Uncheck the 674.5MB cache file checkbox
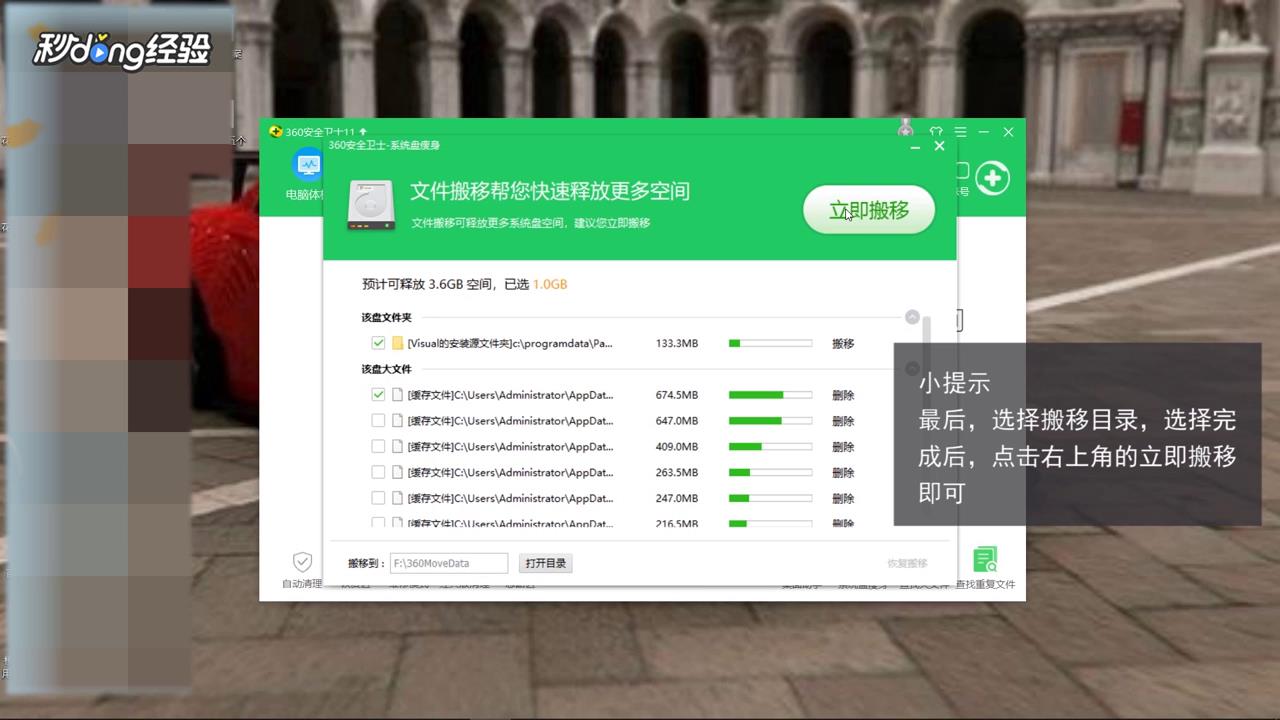The width and height of the screenshot is (1280, 720). 378,395
